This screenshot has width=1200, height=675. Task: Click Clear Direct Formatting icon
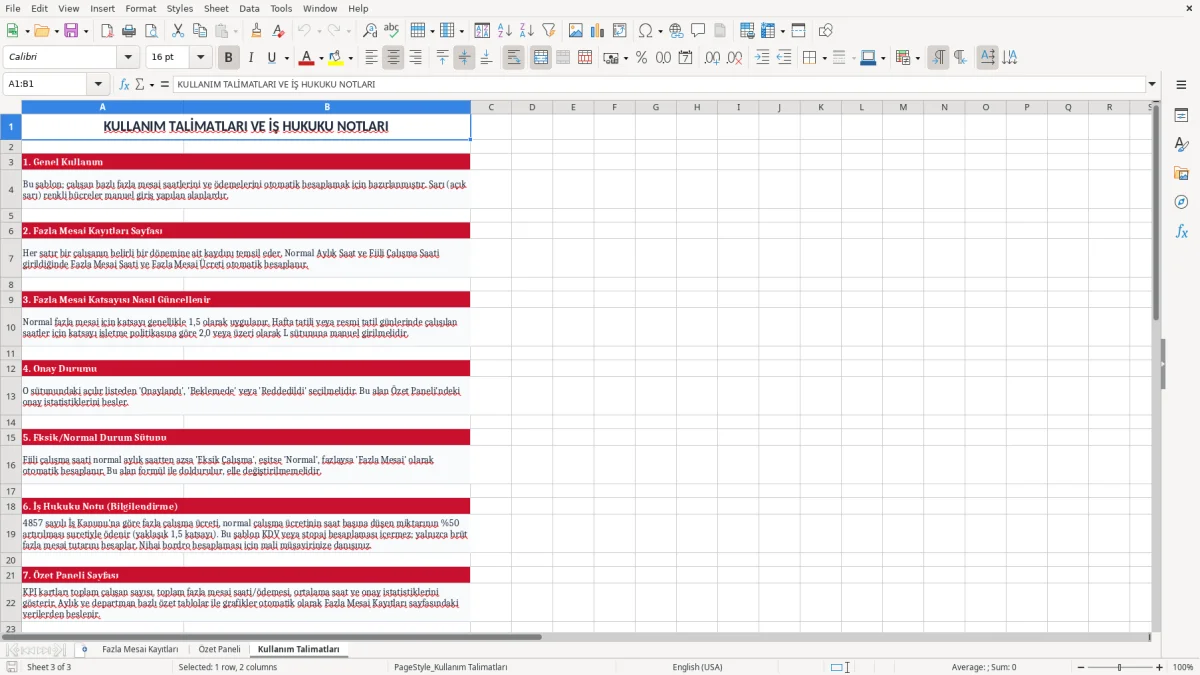click(x=278, y=31)
